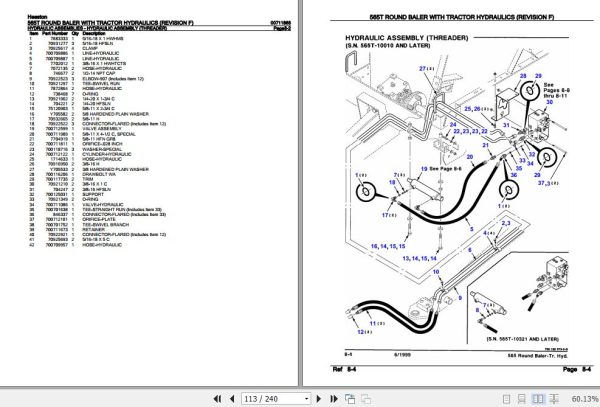
Task: Click callout 6 on hydraulic line
Action: (470, 250)
